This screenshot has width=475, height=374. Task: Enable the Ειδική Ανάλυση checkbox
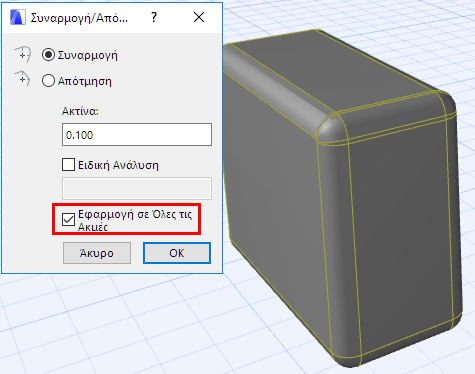click(68, 165)
